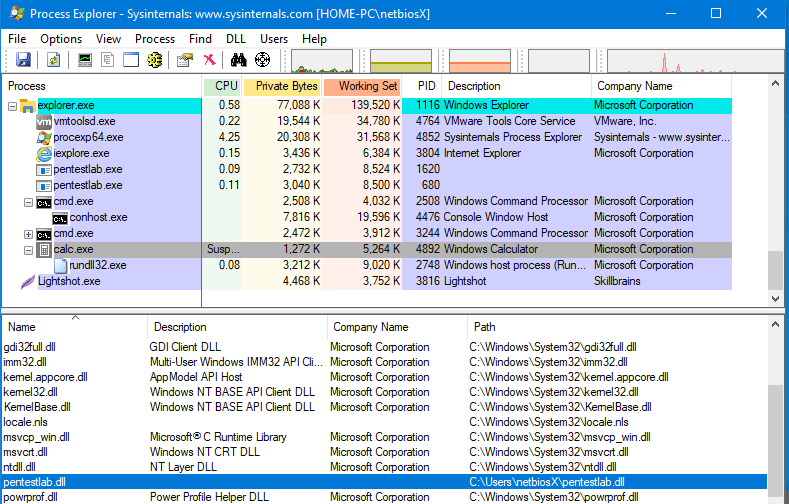Image resolution: width=789 pixels, height=504 pixels.
Task: Click the process list vertical scrollbar down arrow
Action: click(776, 298)
